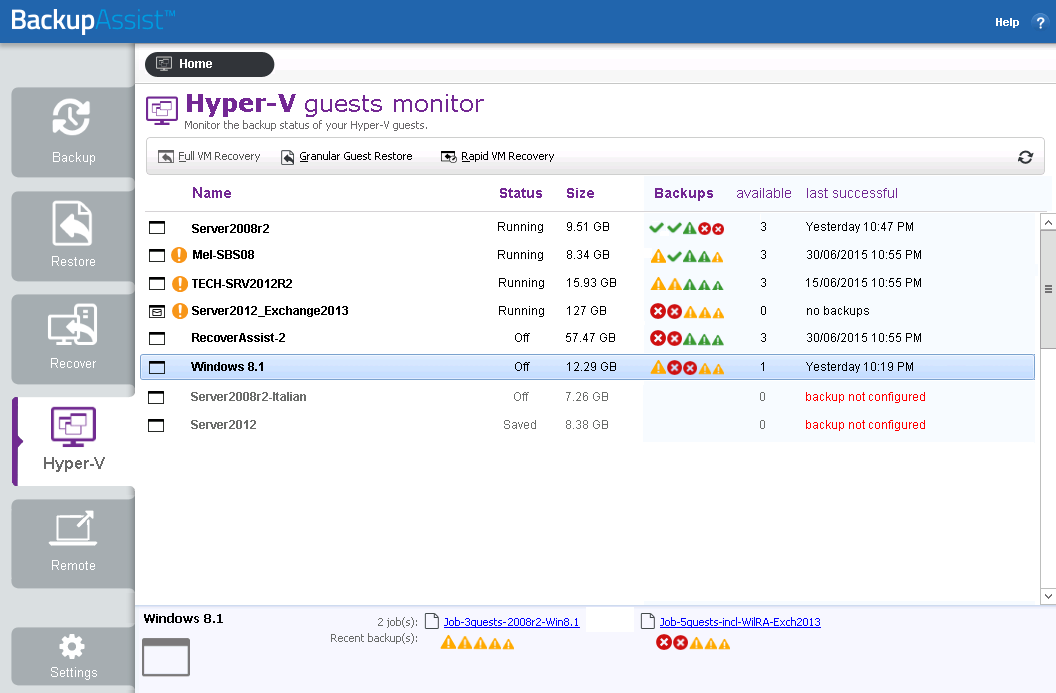The image size is (1056, 693).
Task: Click the Backups column header
Action: (684, 193)
